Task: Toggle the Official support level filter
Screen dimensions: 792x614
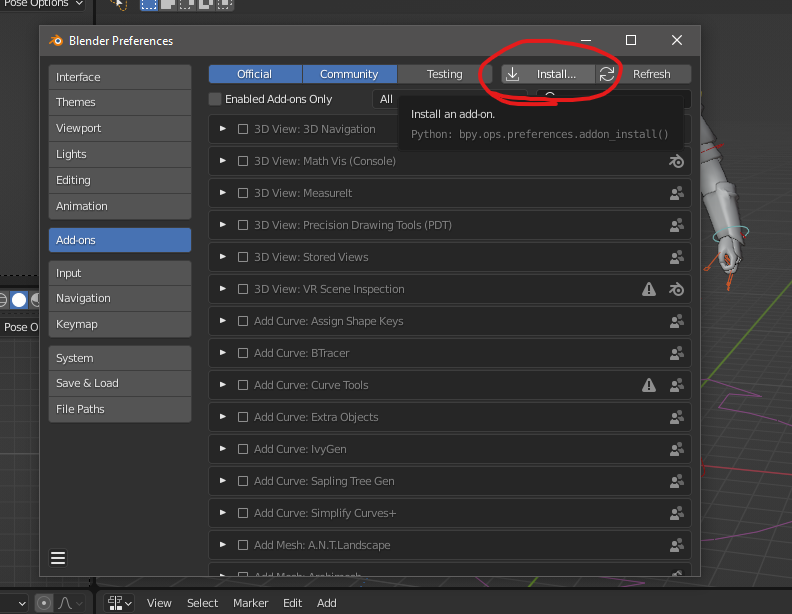Action: 255,74
